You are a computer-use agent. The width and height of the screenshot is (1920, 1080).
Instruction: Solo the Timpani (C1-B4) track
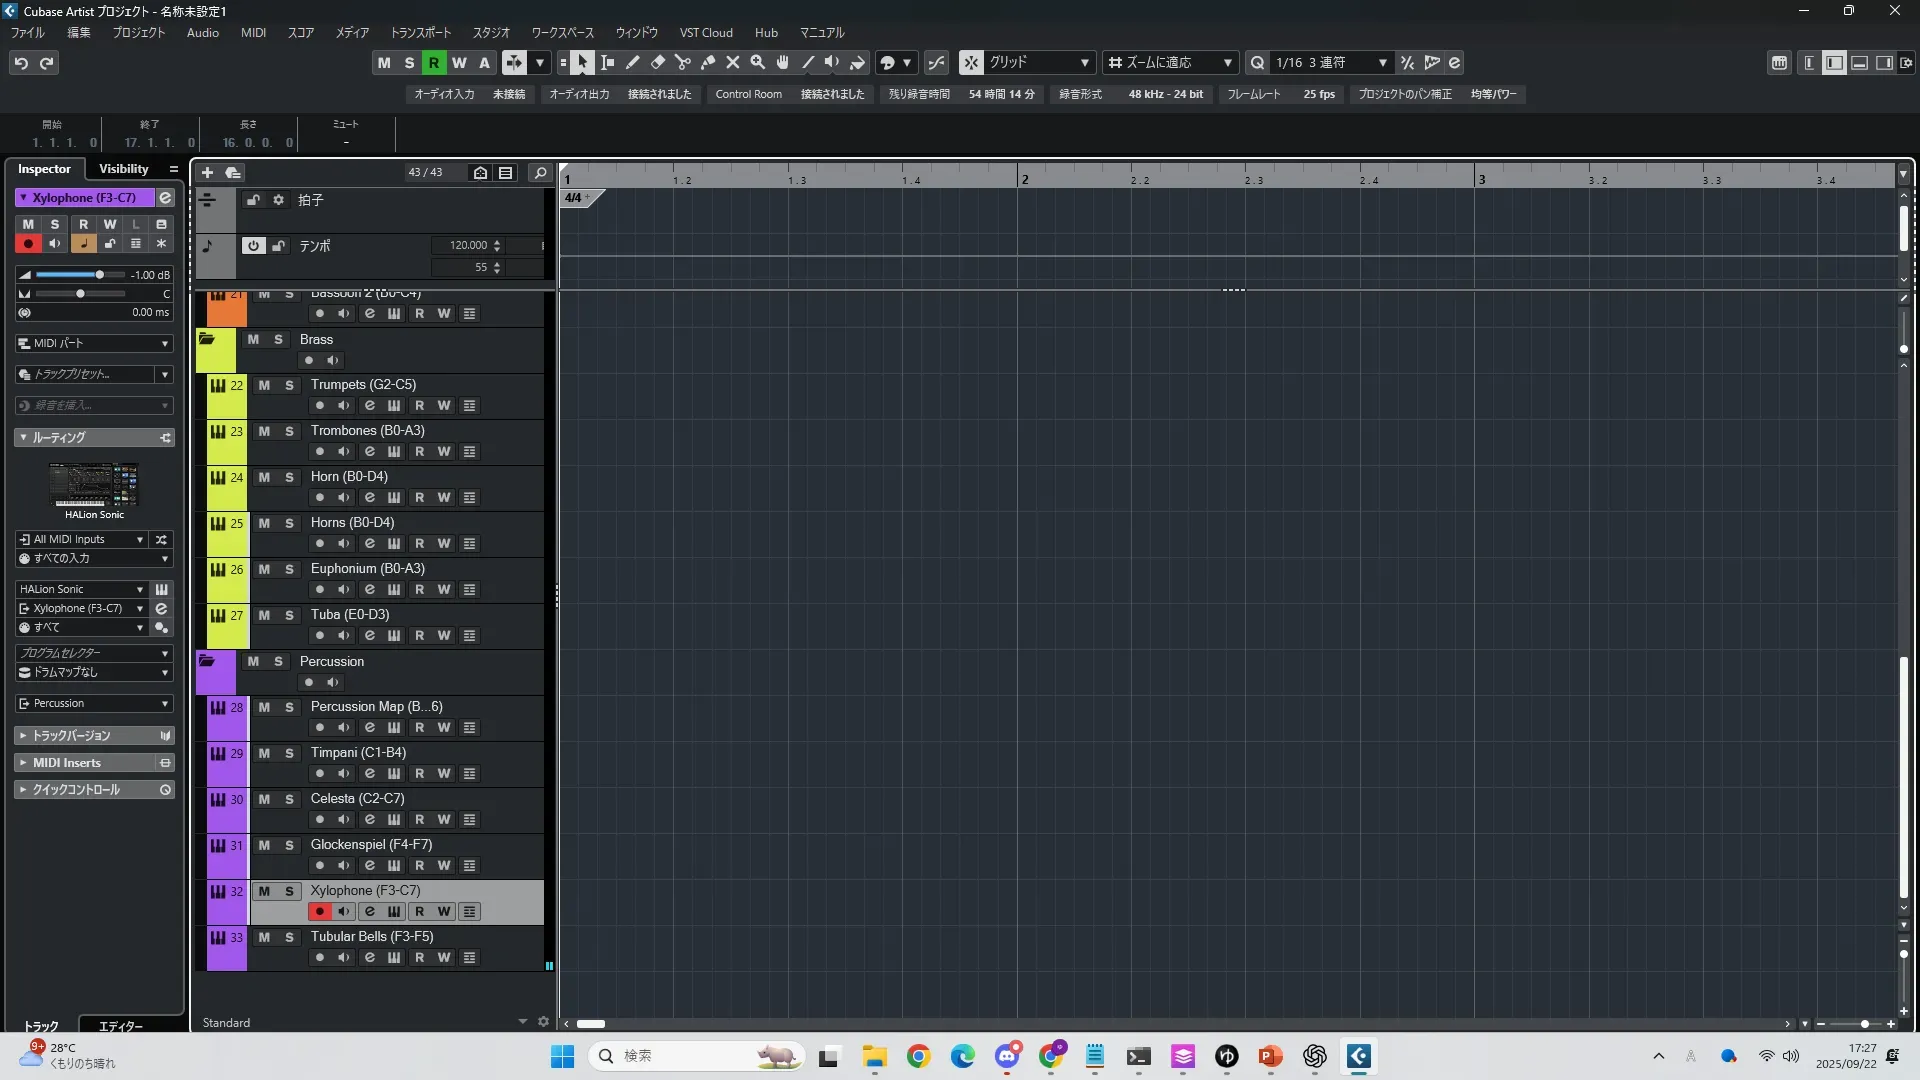point(289,753)
